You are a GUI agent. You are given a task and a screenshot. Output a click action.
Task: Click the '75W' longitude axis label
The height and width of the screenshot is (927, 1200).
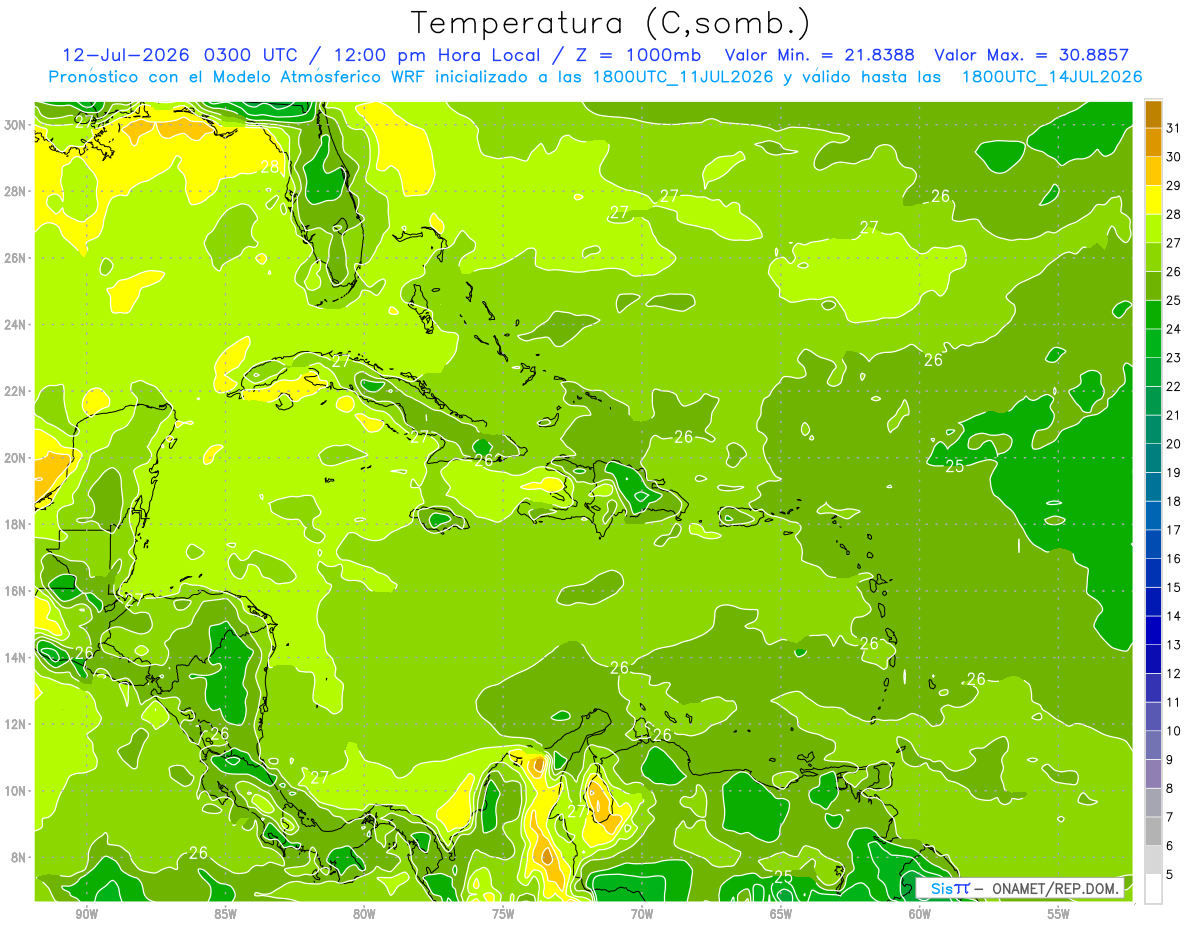(x=503, y=914)
